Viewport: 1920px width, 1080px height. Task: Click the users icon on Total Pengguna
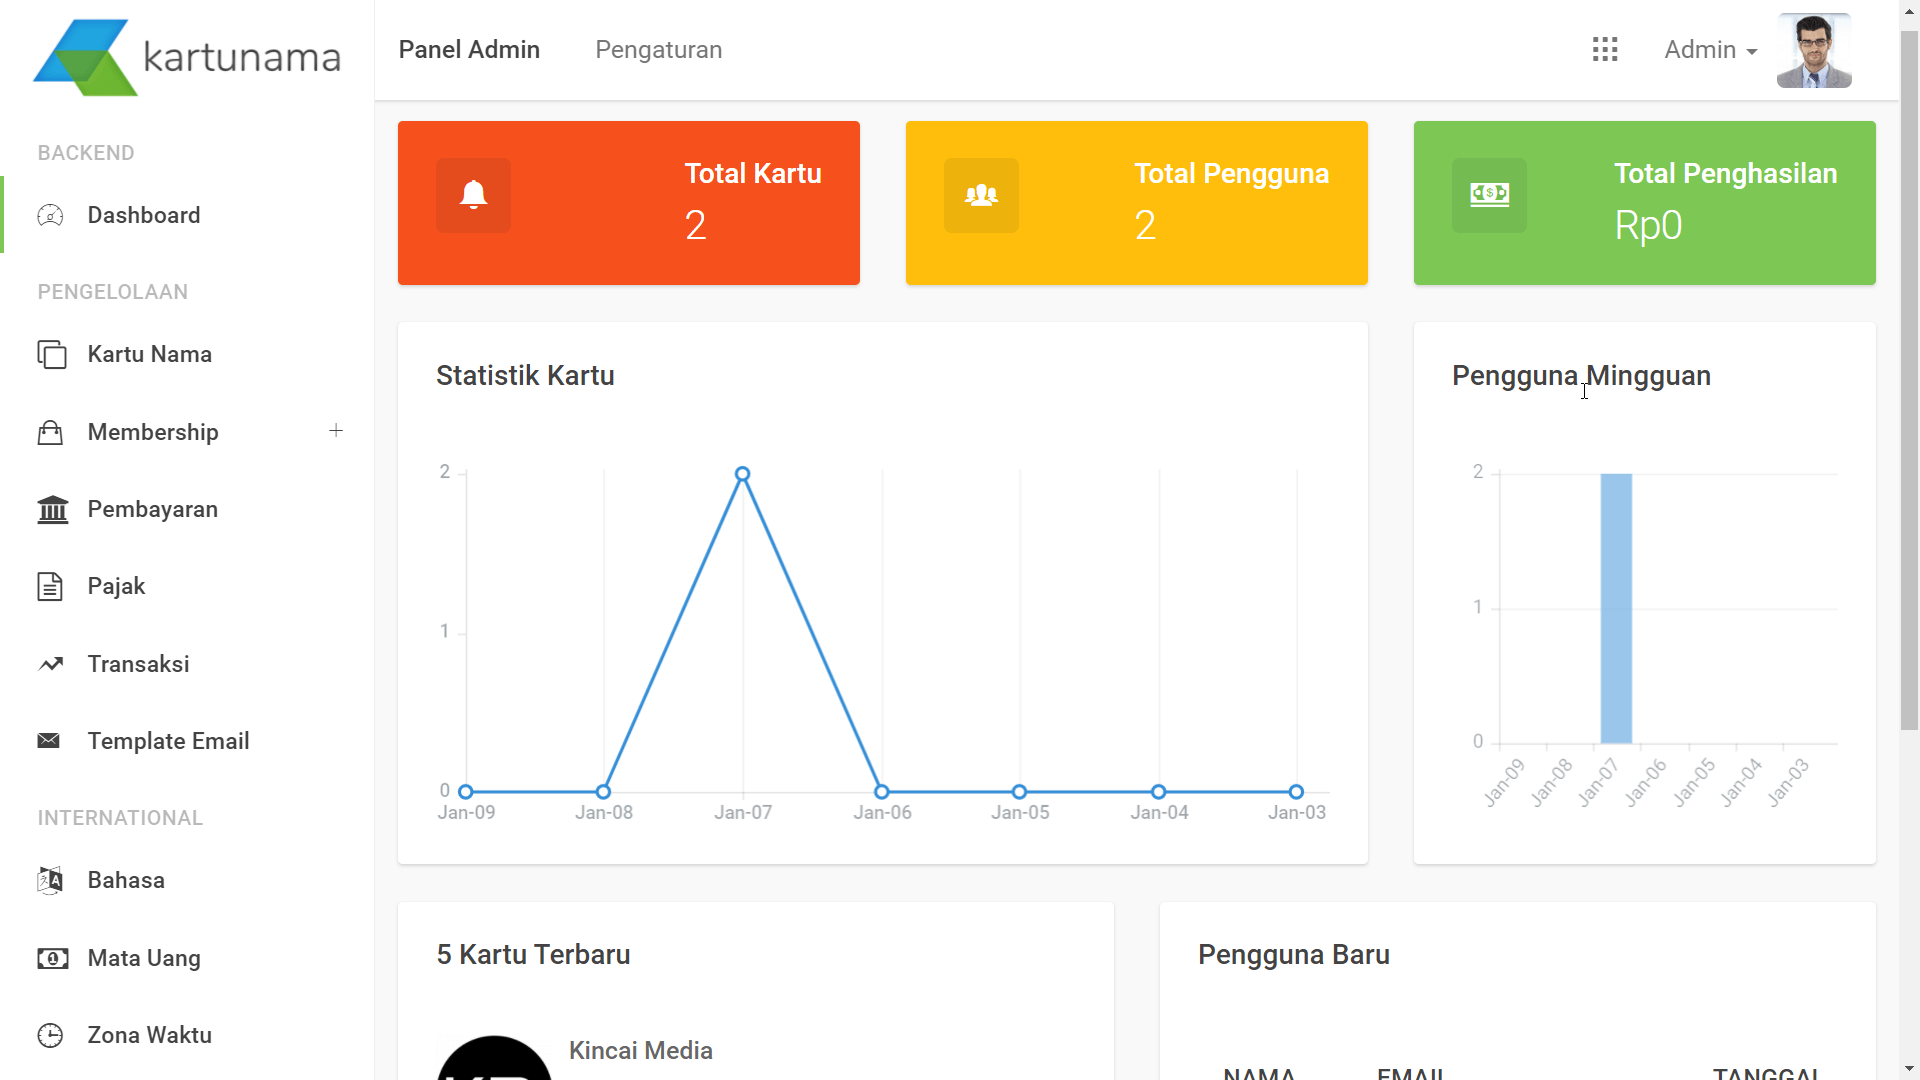(981, 195)
